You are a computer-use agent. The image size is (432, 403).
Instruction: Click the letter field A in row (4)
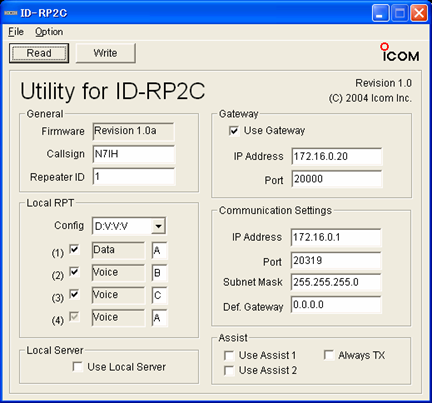coord(159,318)
